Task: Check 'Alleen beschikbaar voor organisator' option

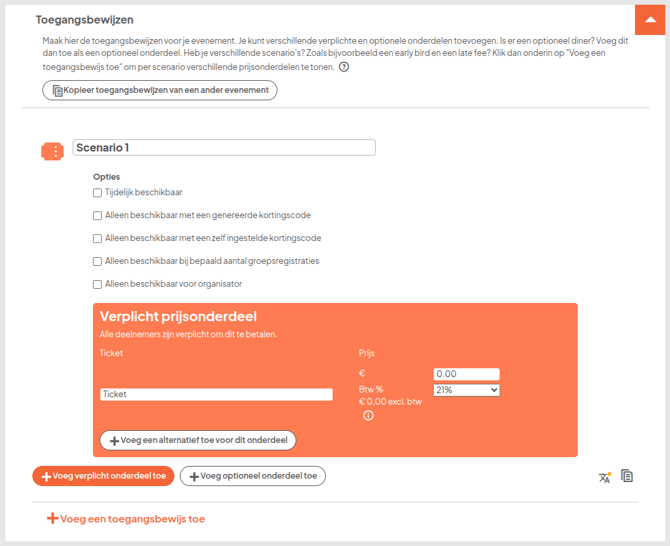Action: coord(97,284)
